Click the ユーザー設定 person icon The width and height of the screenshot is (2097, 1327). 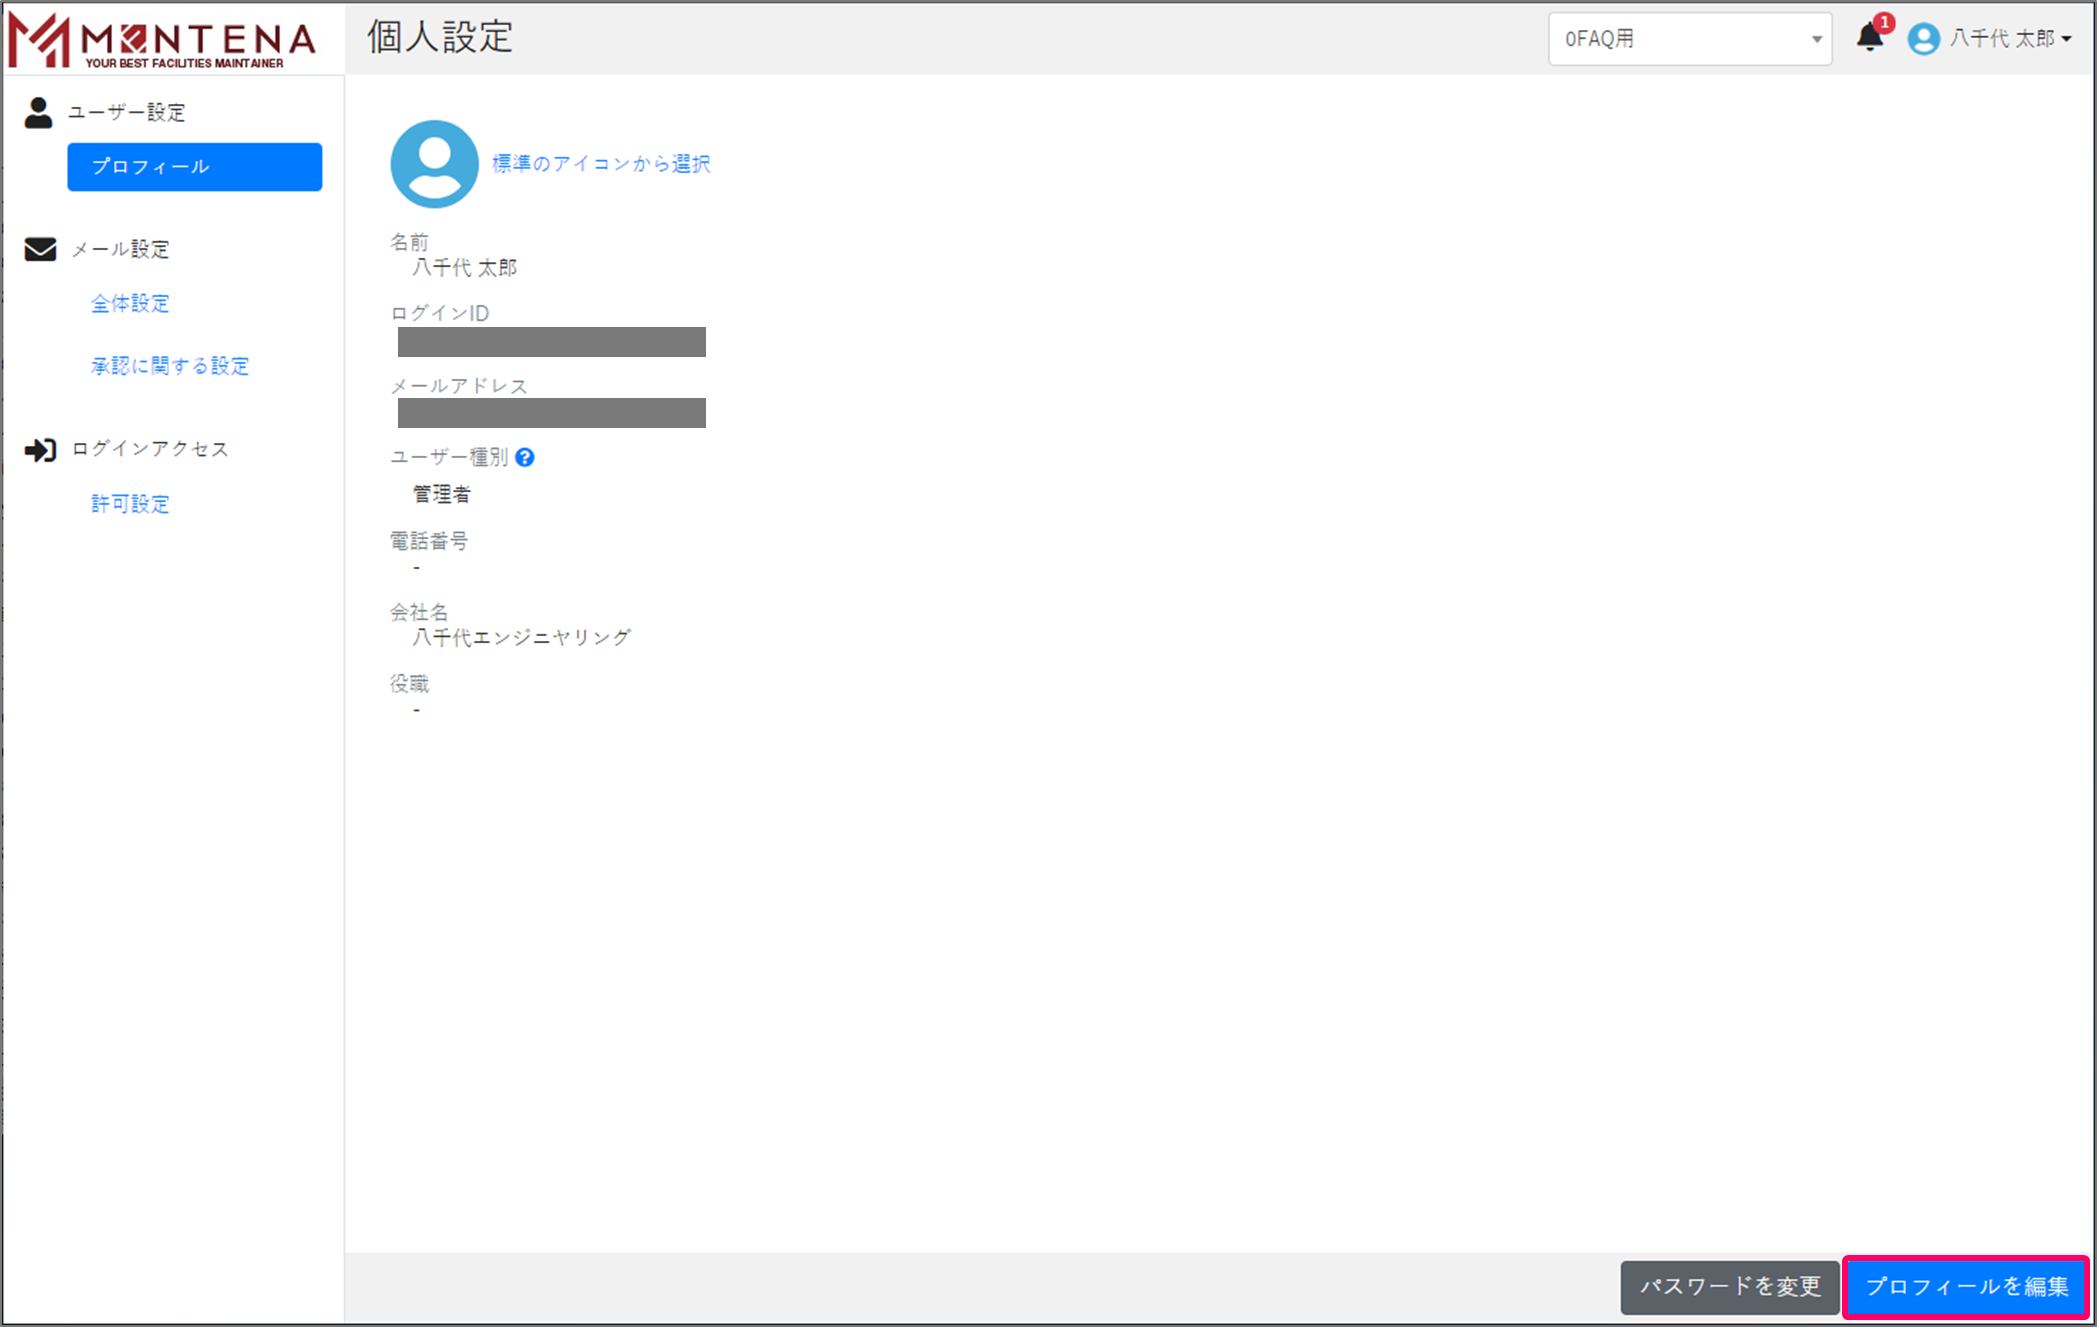click(x=38, y=112)
